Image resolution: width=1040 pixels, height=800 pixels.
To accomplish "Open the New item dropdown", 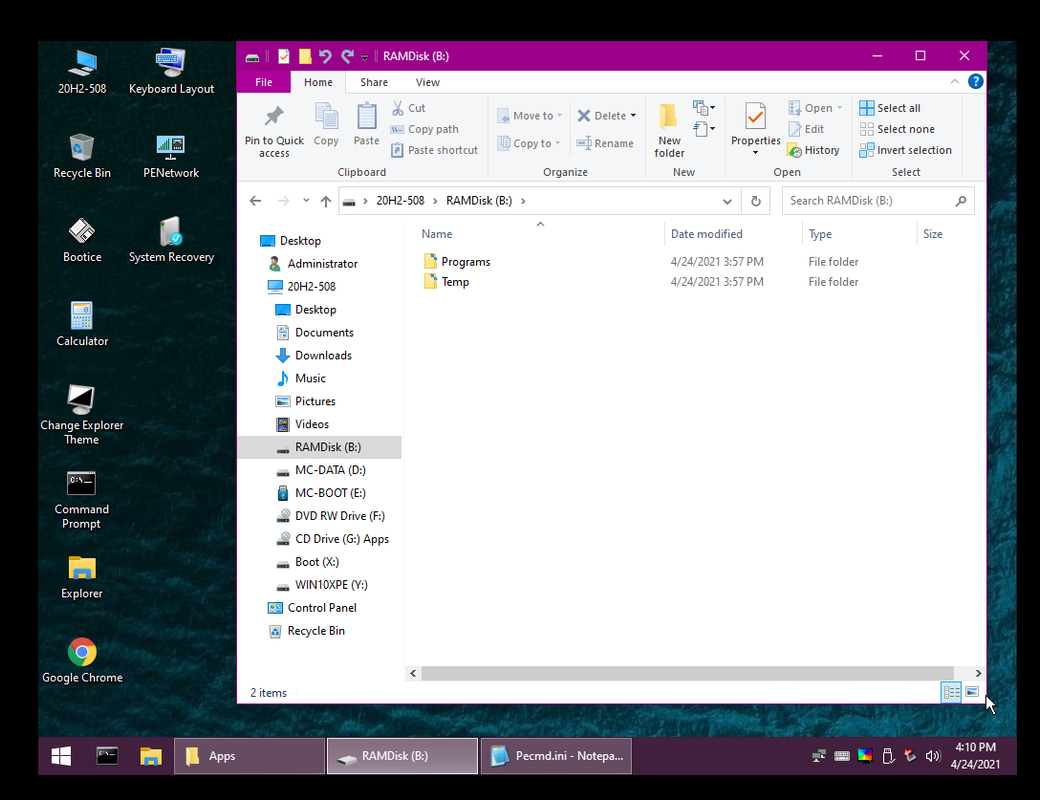I will (704, 107).
